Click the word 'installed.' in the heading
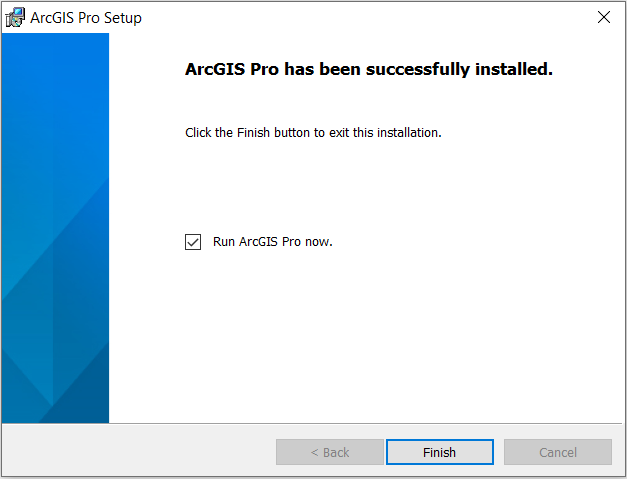 pyautogui.click(x=514, y=69)
